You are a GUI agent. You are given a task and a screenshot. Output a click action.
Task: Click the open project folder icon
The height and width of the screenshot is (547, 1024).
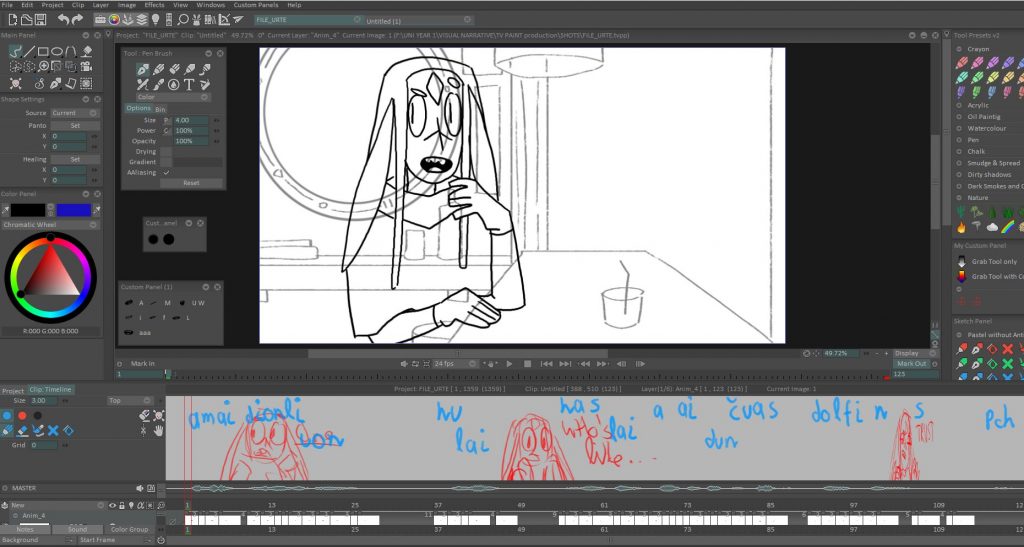(x=26, y=20)
